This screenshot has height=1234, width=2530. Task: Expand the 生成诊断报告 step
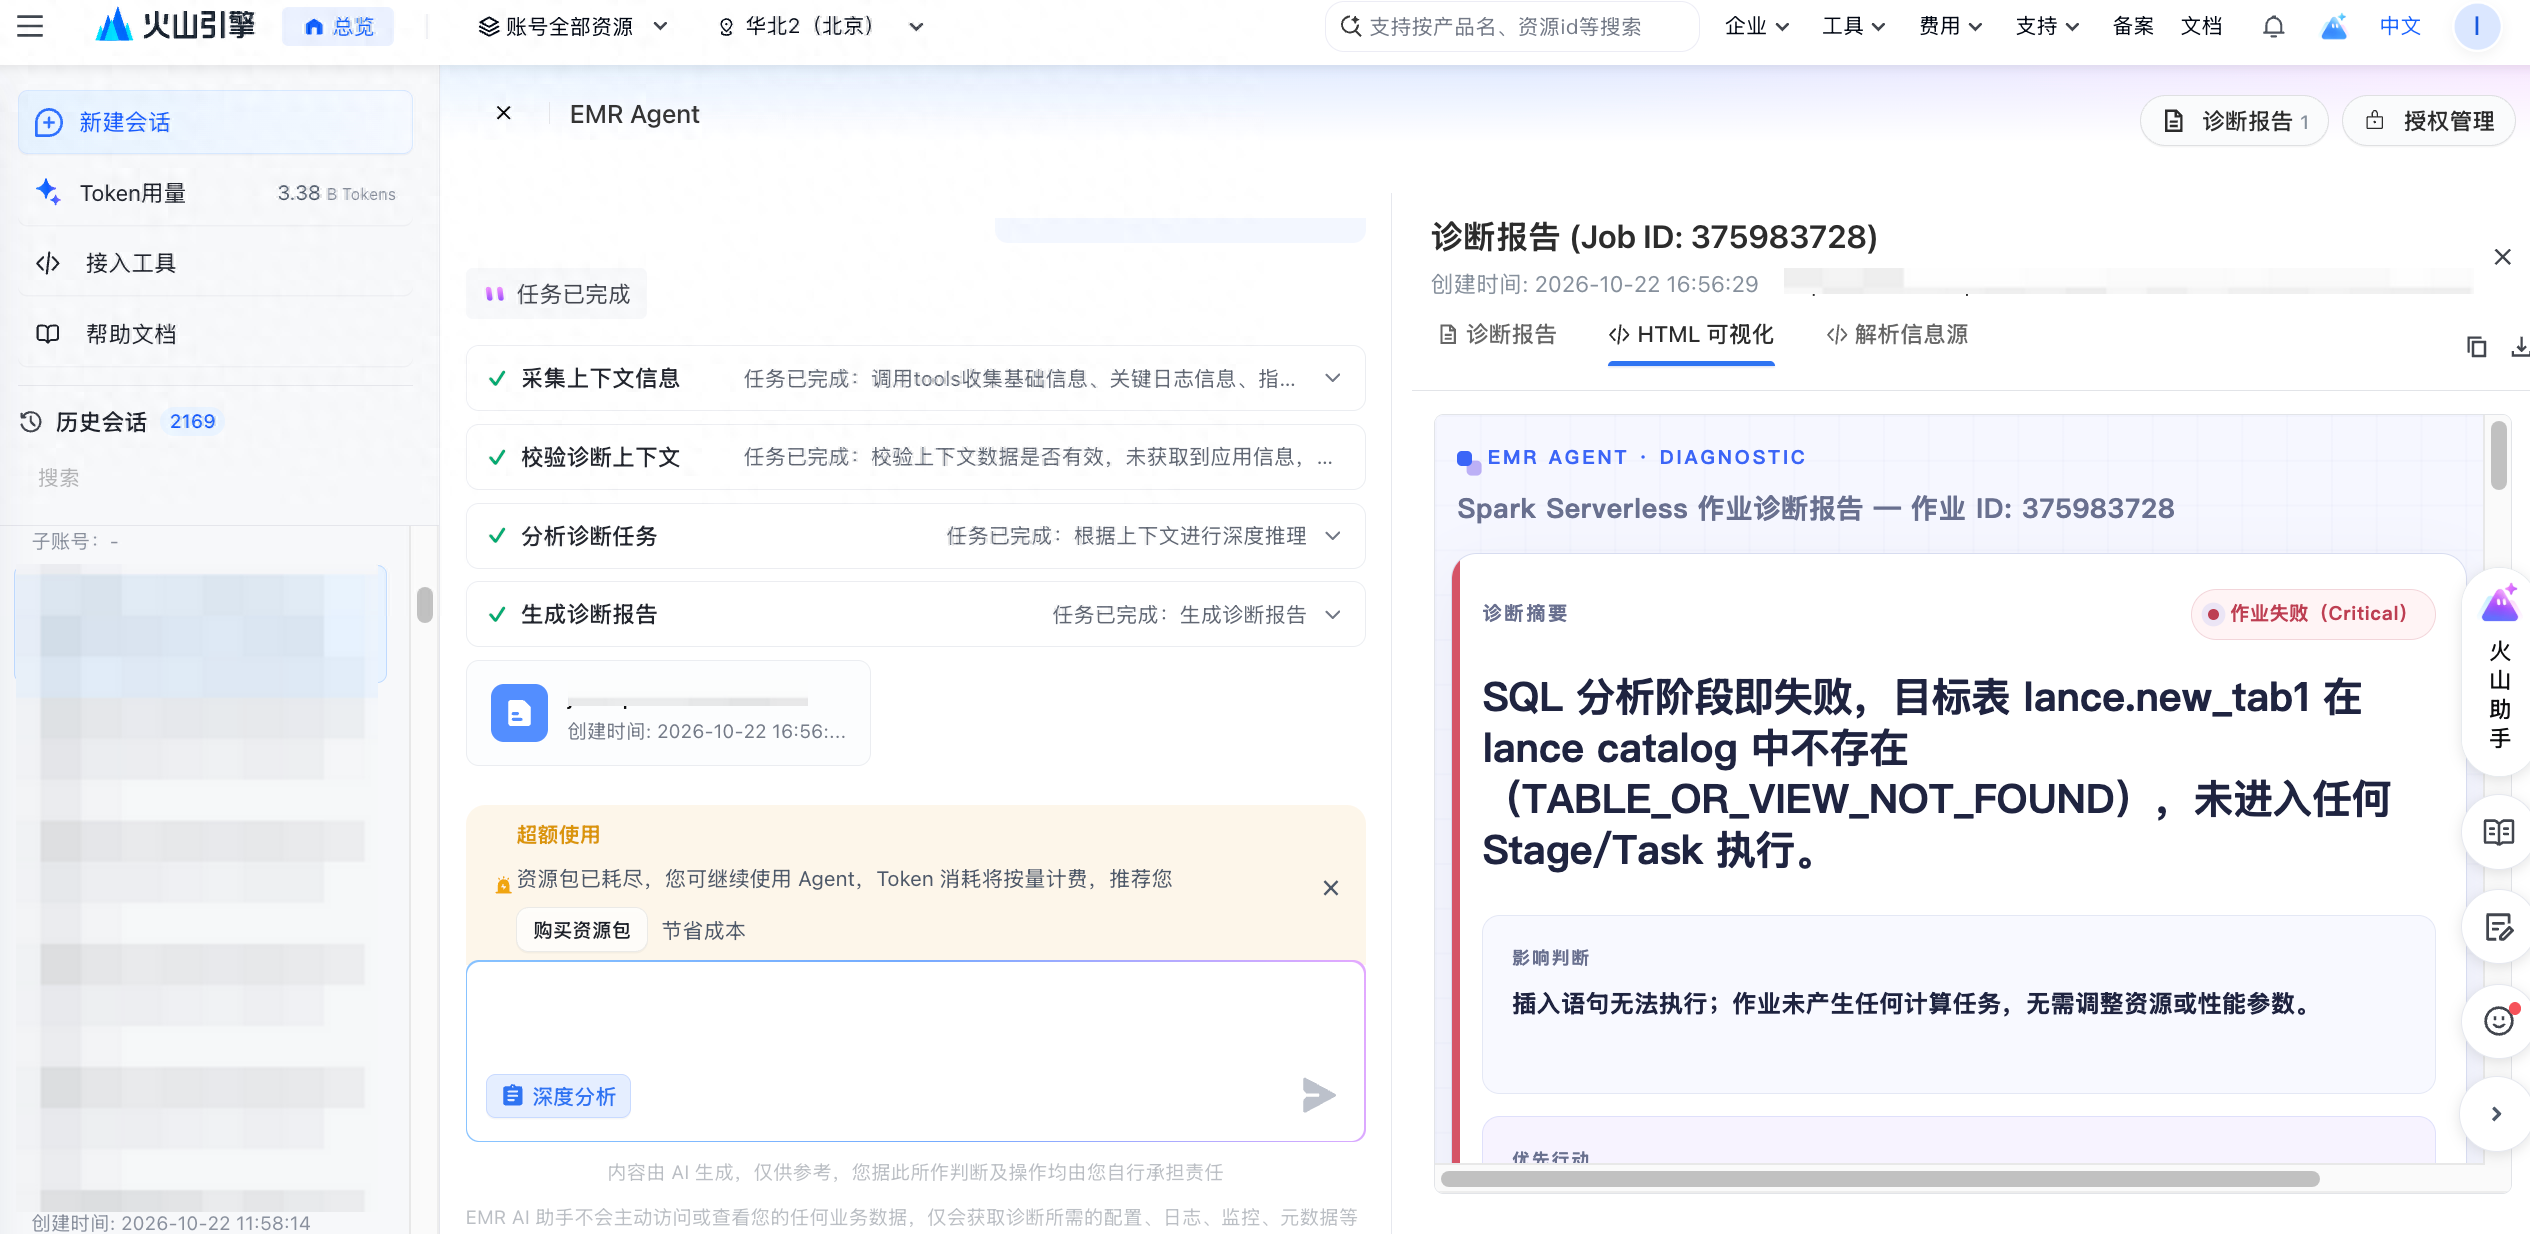pyautogui.click(x=916, y=614)
